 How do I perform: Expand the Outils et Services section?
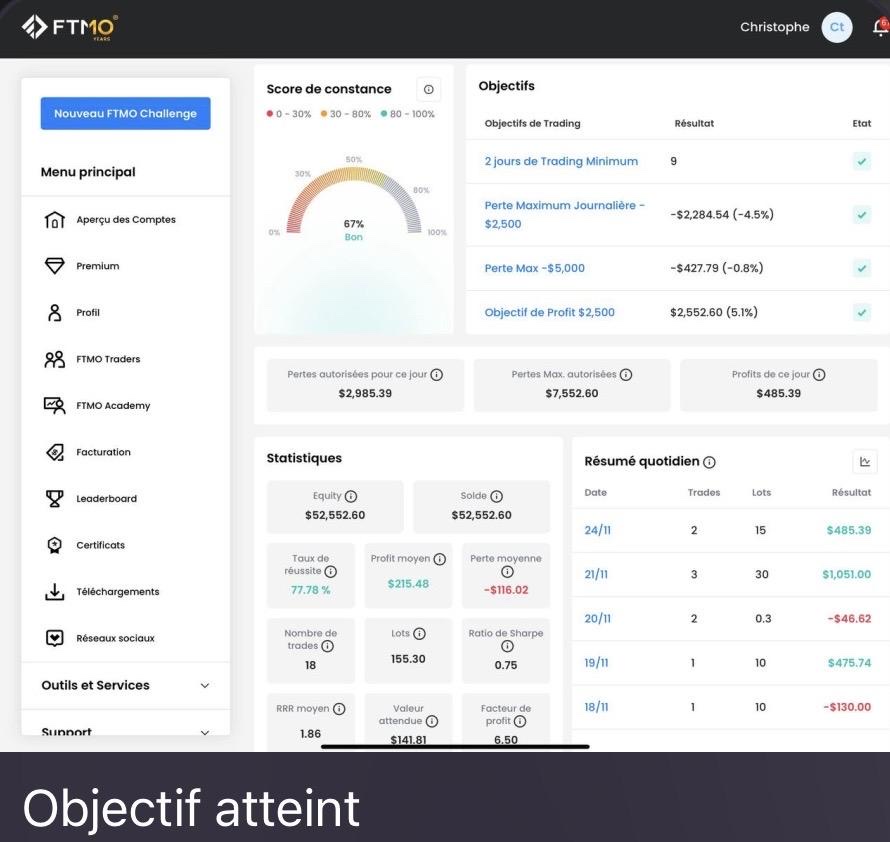(125, 685)
